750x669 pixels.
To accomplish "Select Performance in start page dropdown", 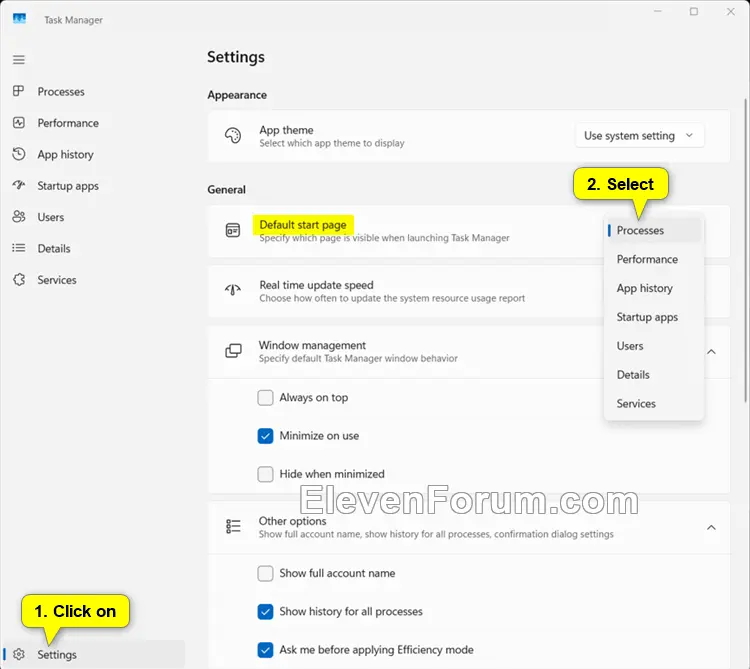I will pos(654,259).
